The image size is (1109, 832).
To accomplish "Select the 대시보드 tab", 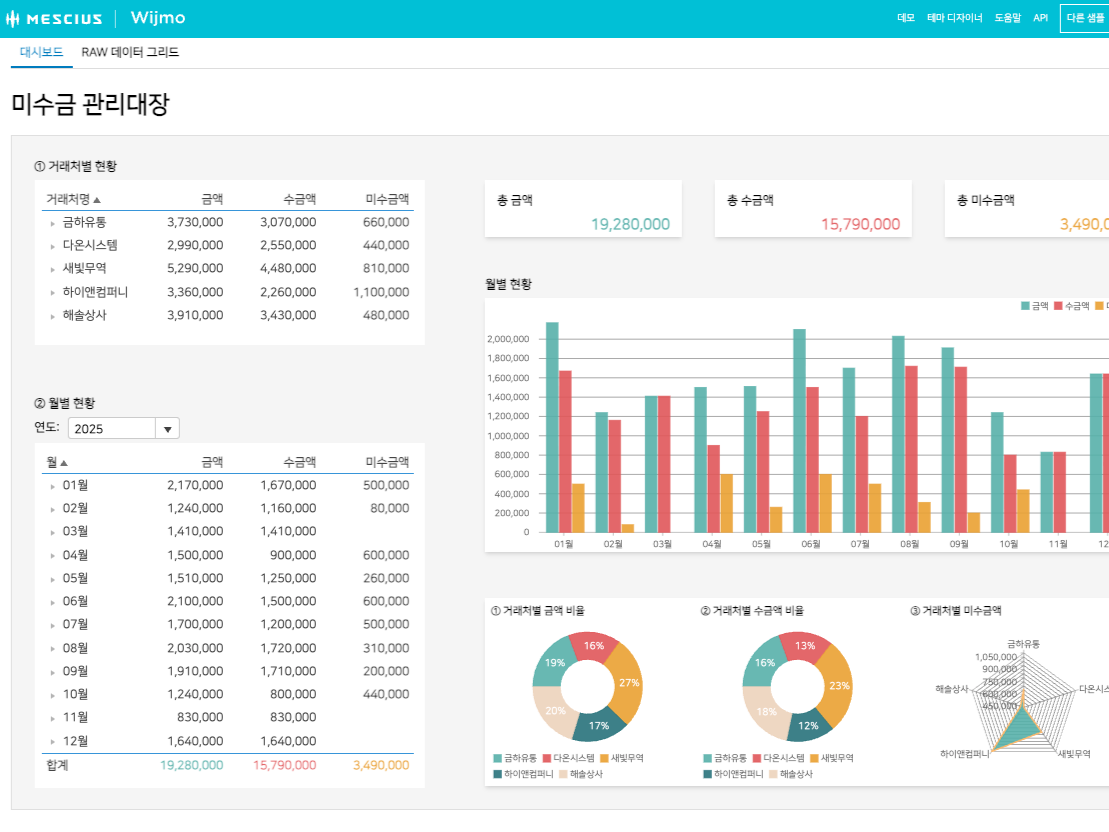I will [42, 52].
